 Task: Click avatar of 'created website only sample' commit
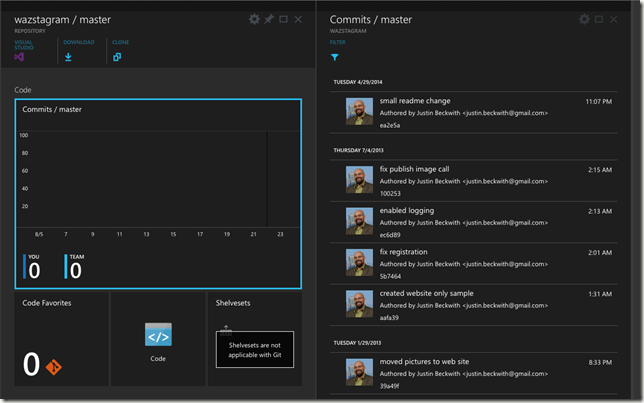pyautogui.click(x=359, y=304)
